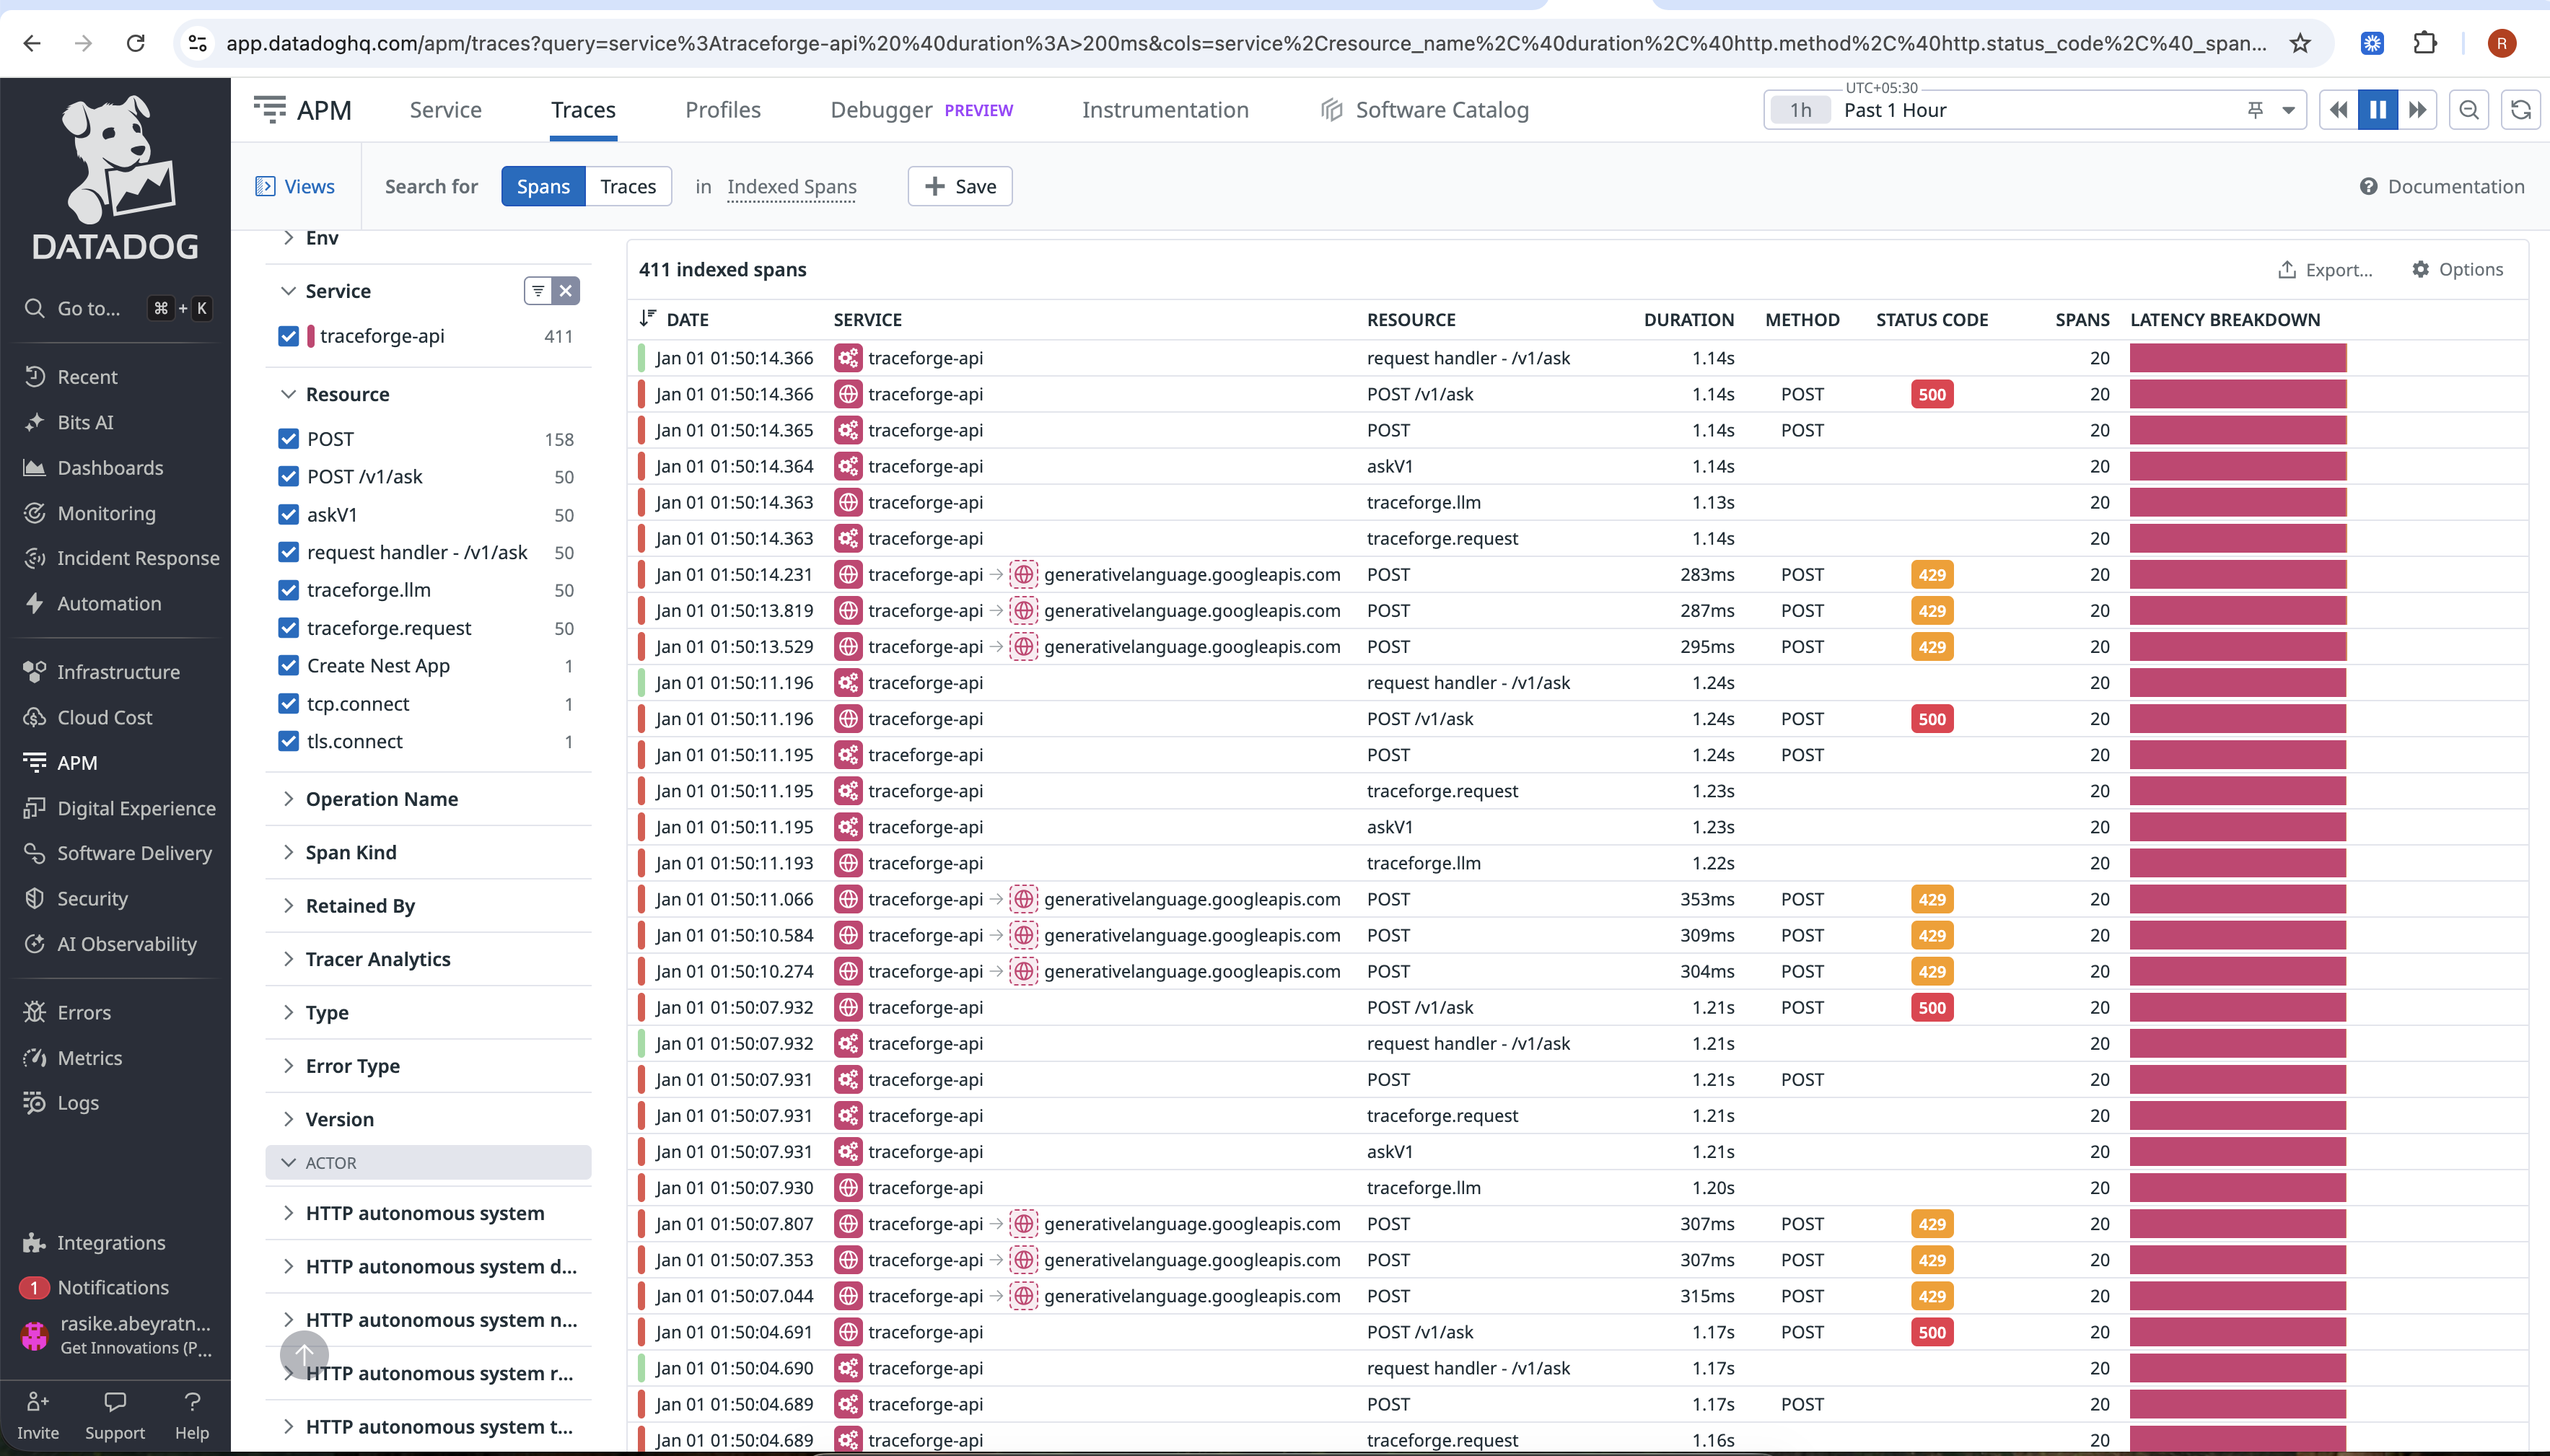Open the Past 1 Hour time dropdown
This screenshot has height=1456, width=2550.
tap(2288, 110)
